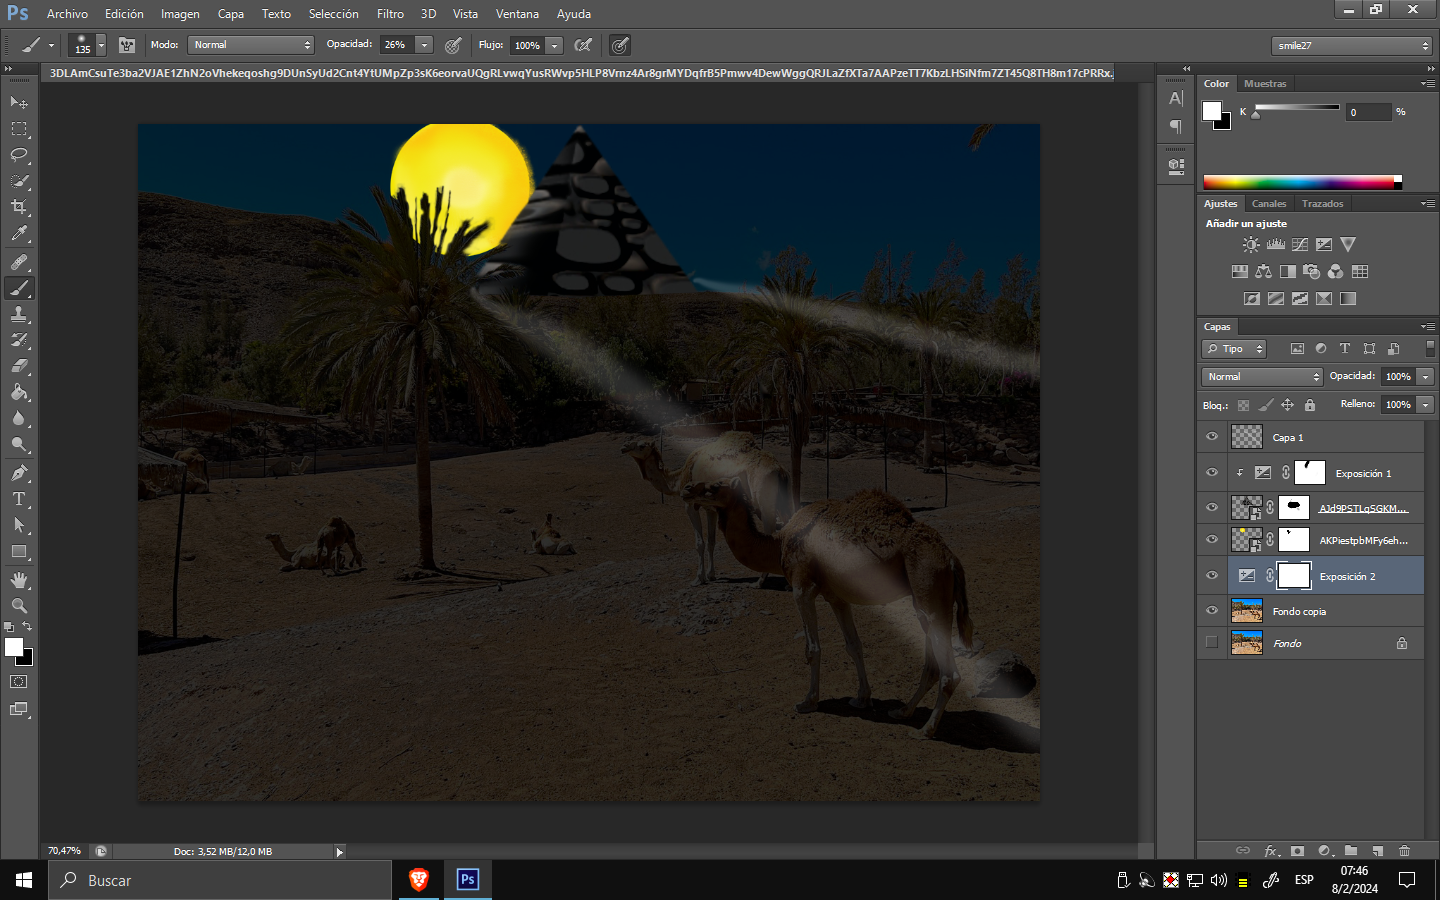
Task: Select the Quick Selection tool
Action: tap(19, 181)
